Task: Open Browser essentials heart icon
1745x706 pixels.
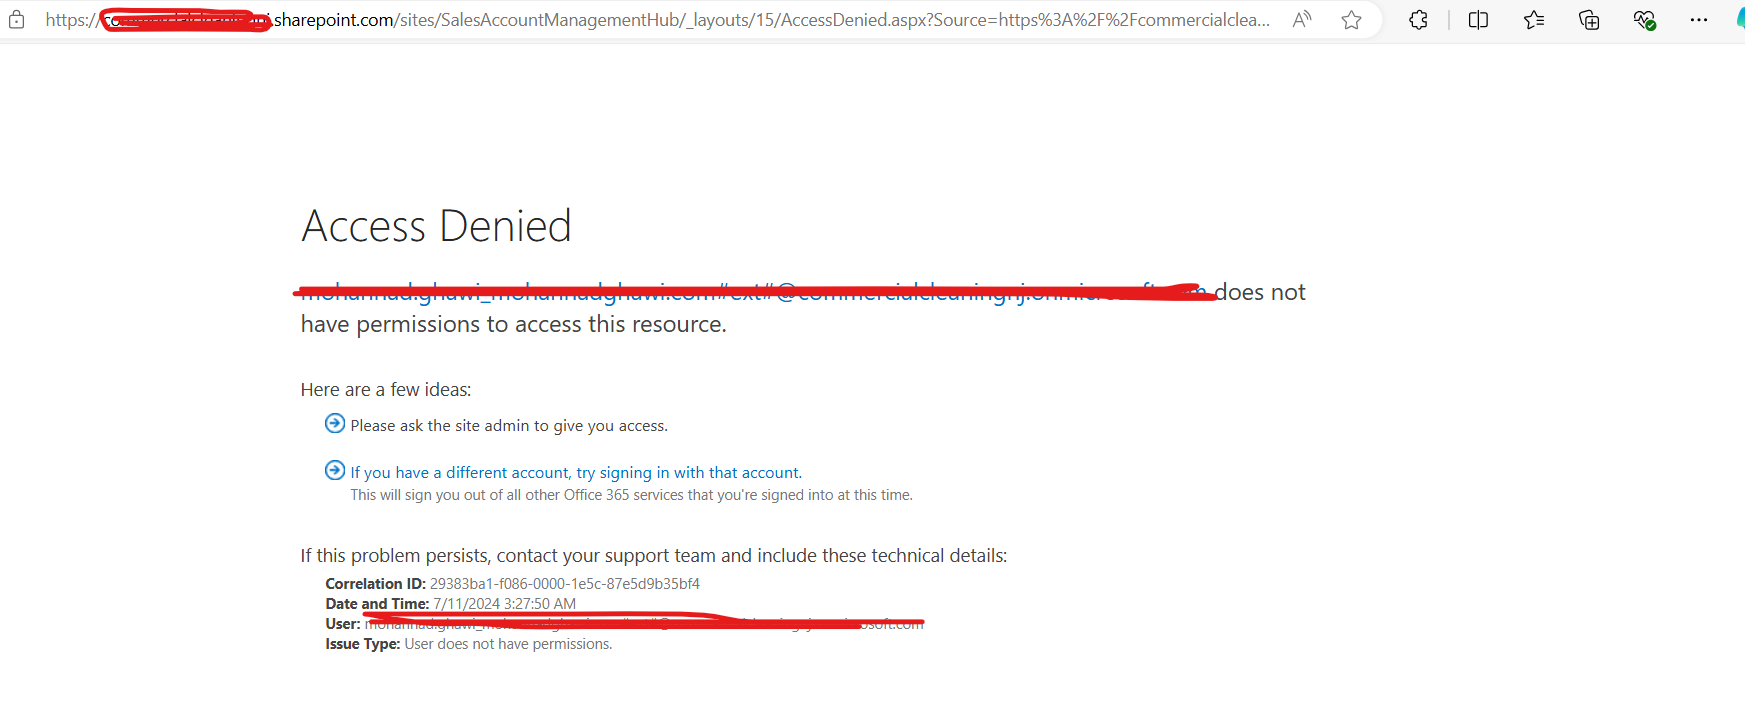Action: click(1644, 20)
